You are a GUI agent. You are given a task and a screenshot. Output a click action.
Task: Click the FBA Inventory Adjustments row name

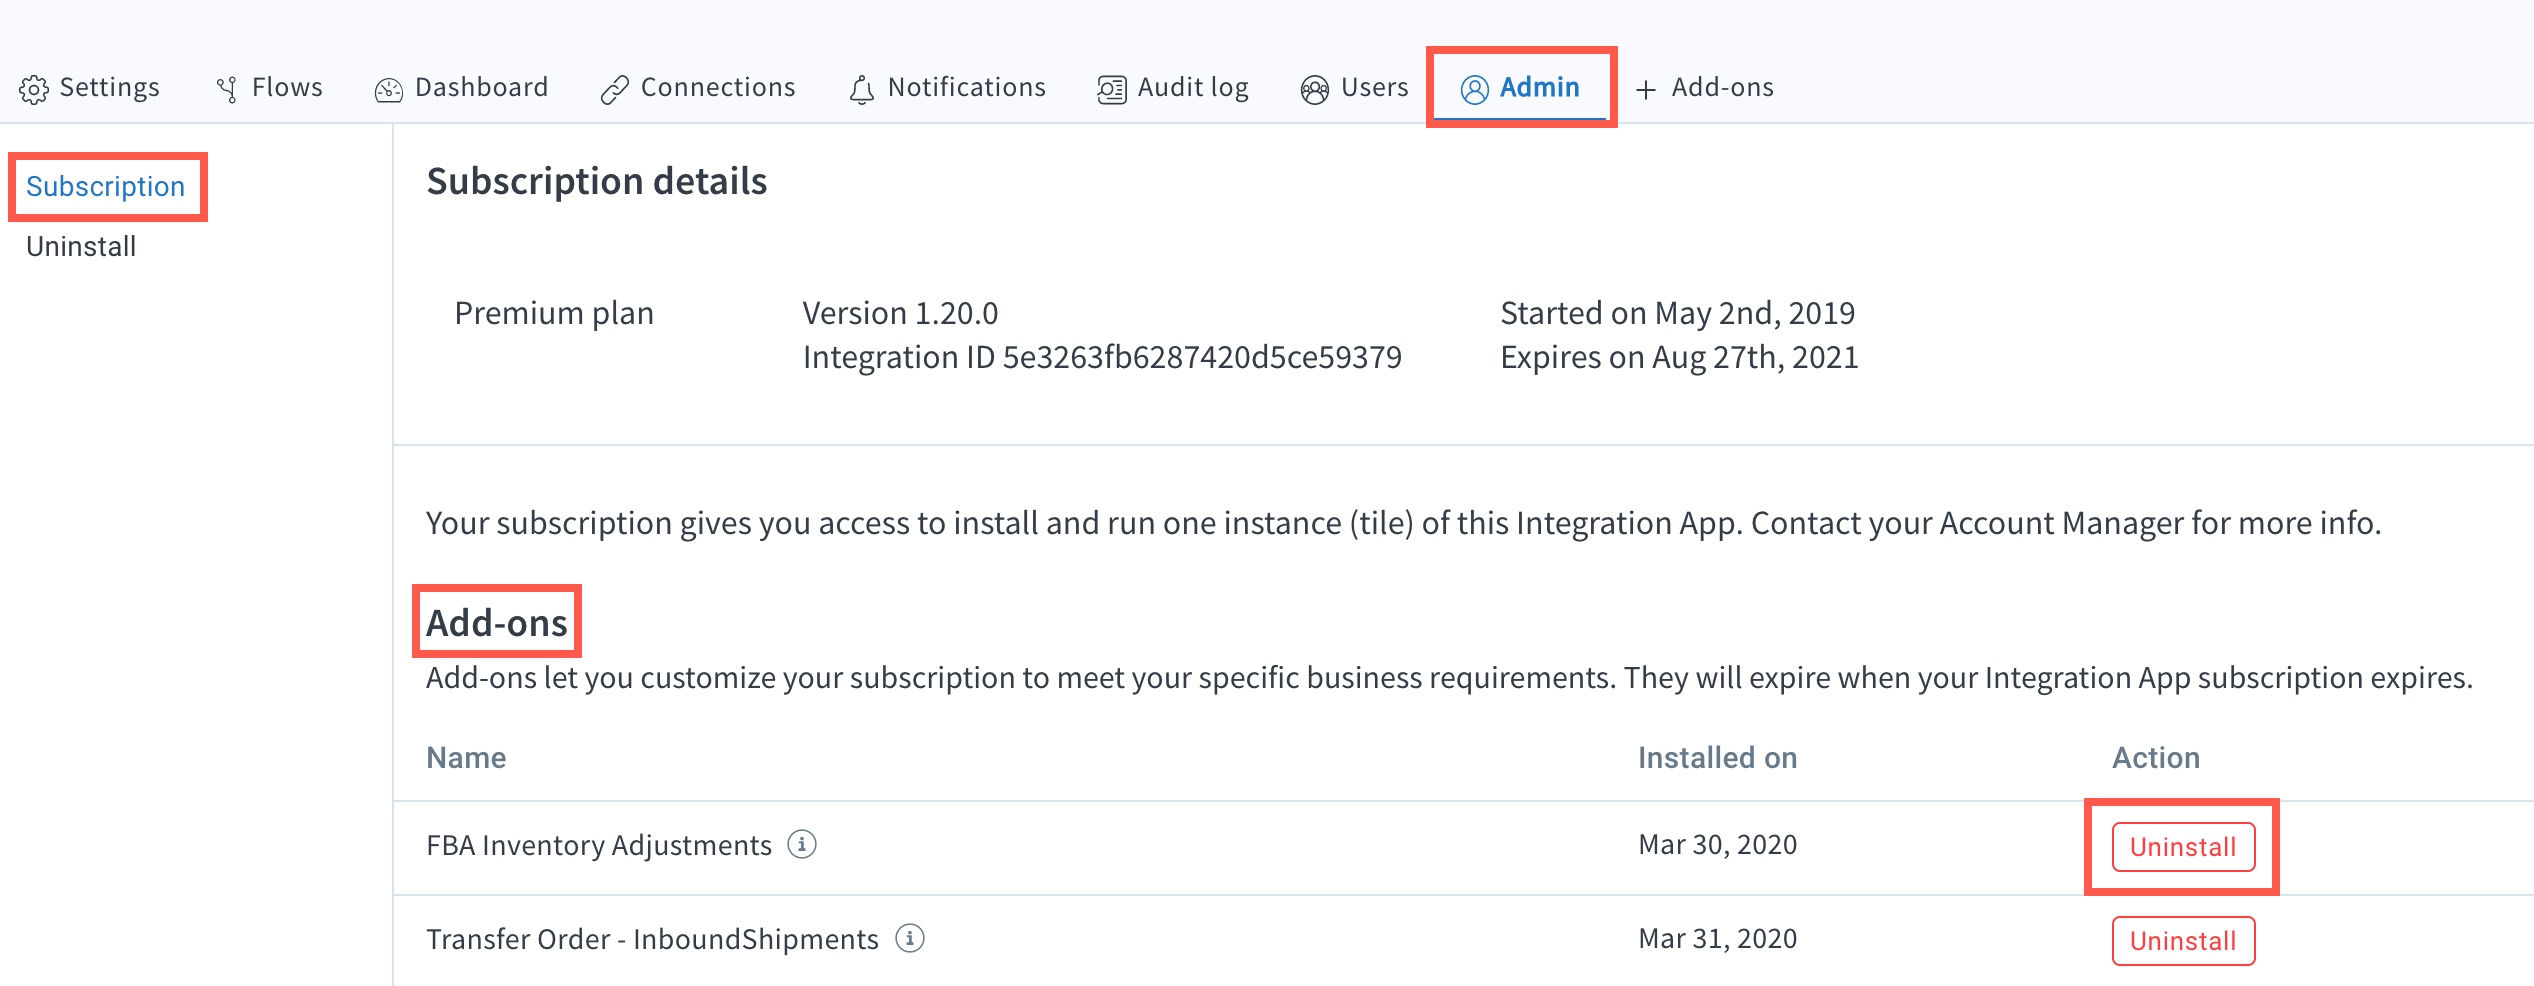[x=599, y=846]
